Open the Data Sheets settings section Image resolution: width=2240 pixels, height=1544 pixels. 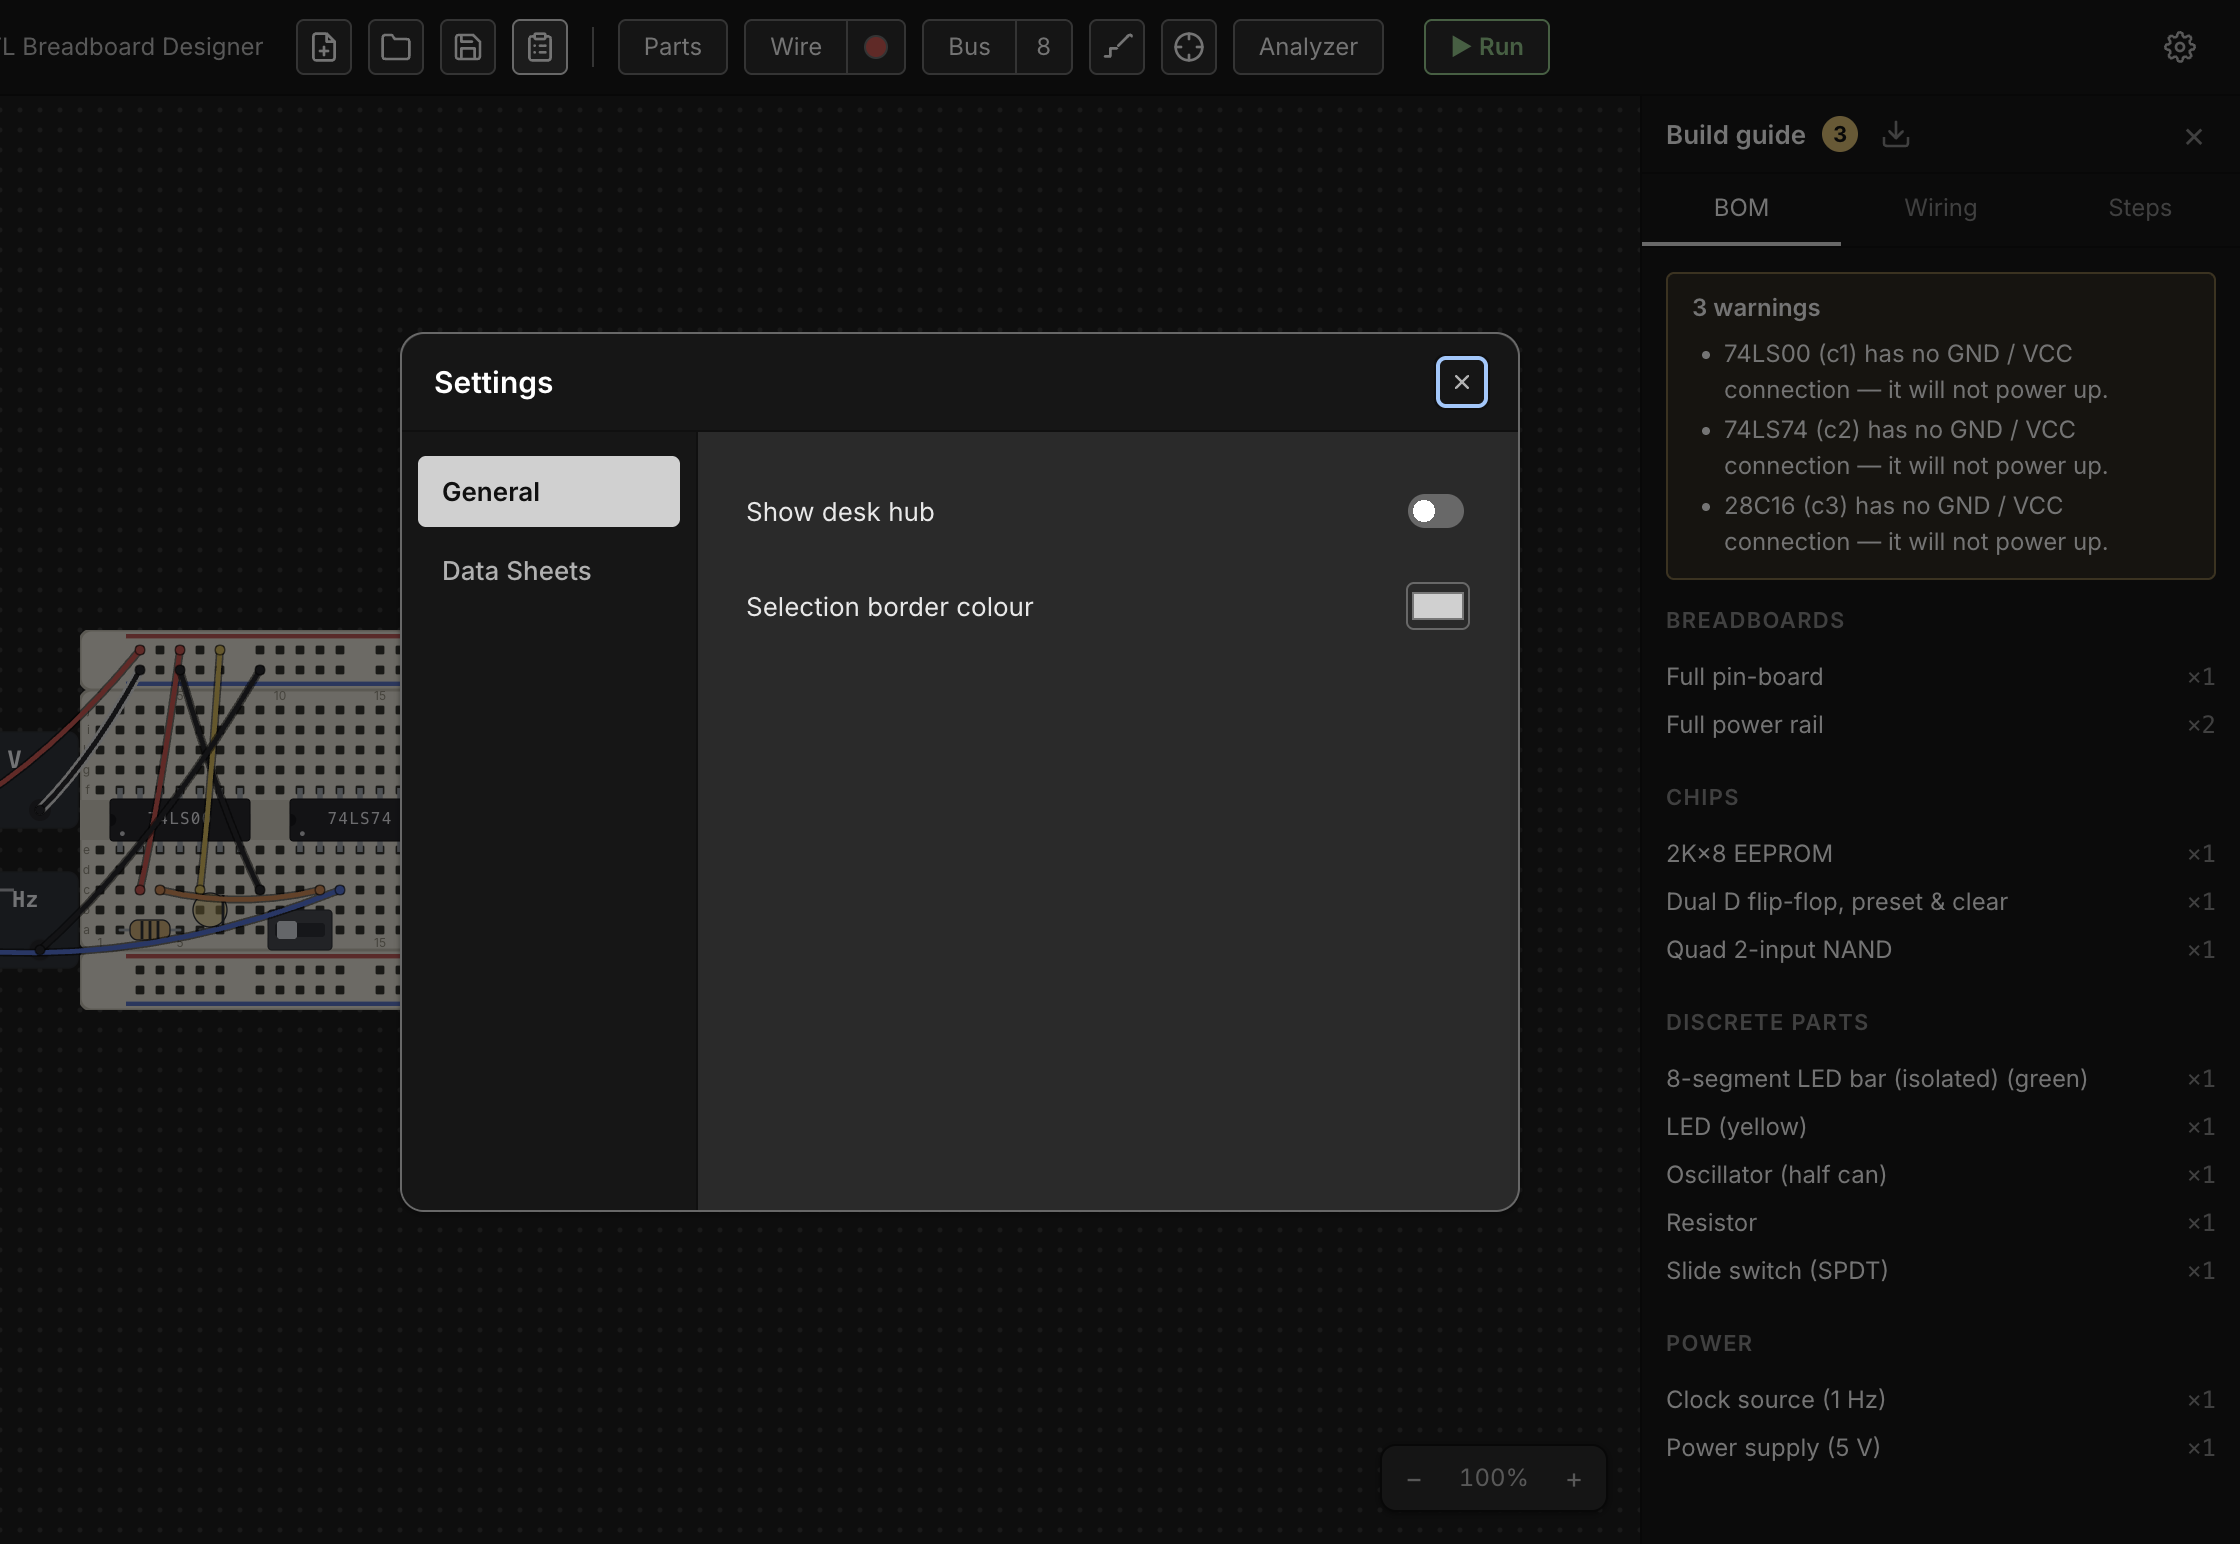pyautogui.click(x=549, y=571)
